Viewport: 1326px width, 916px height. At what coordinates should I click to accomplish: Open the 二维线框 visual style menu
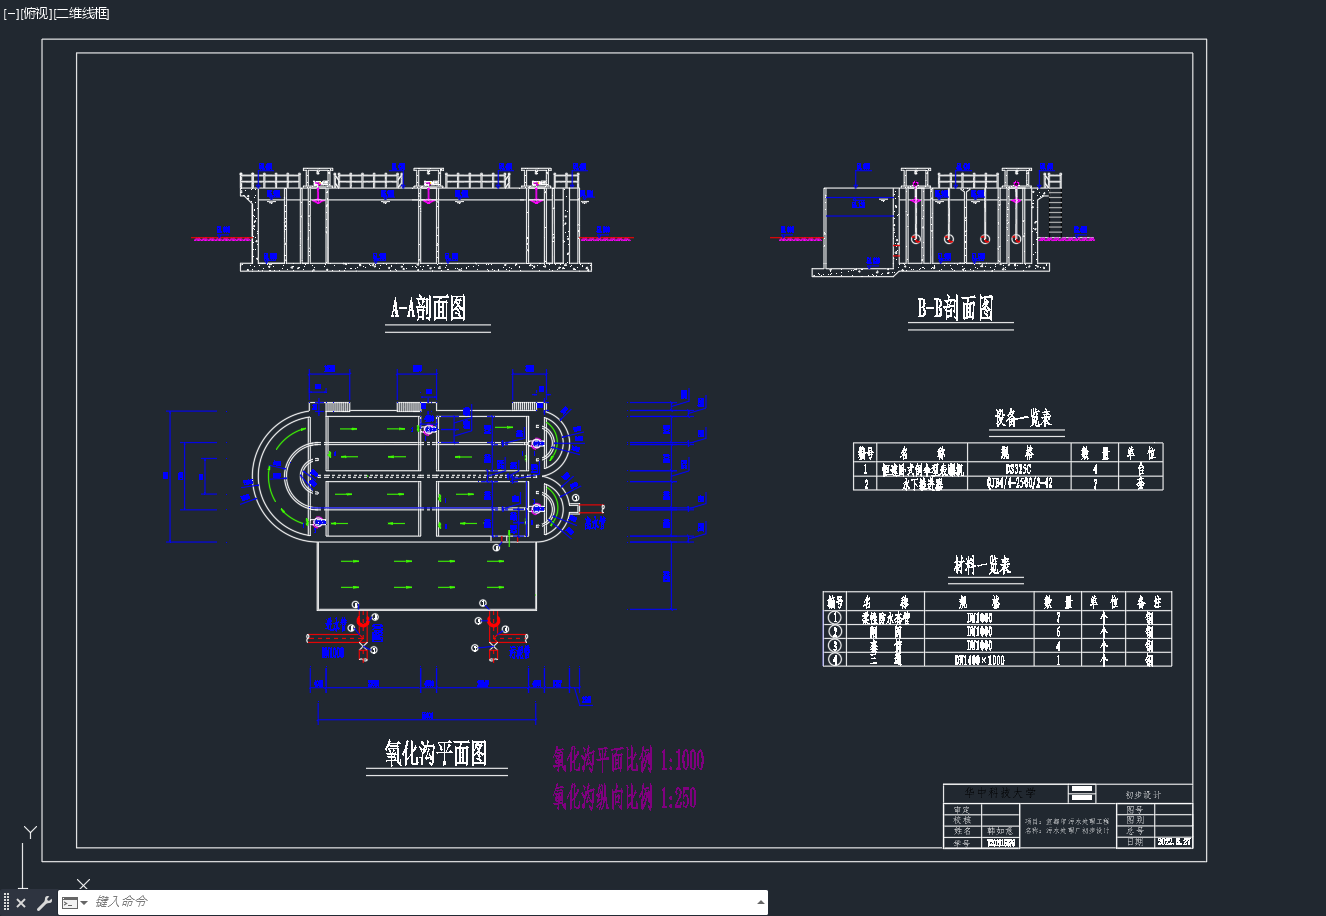pos(81,13)
